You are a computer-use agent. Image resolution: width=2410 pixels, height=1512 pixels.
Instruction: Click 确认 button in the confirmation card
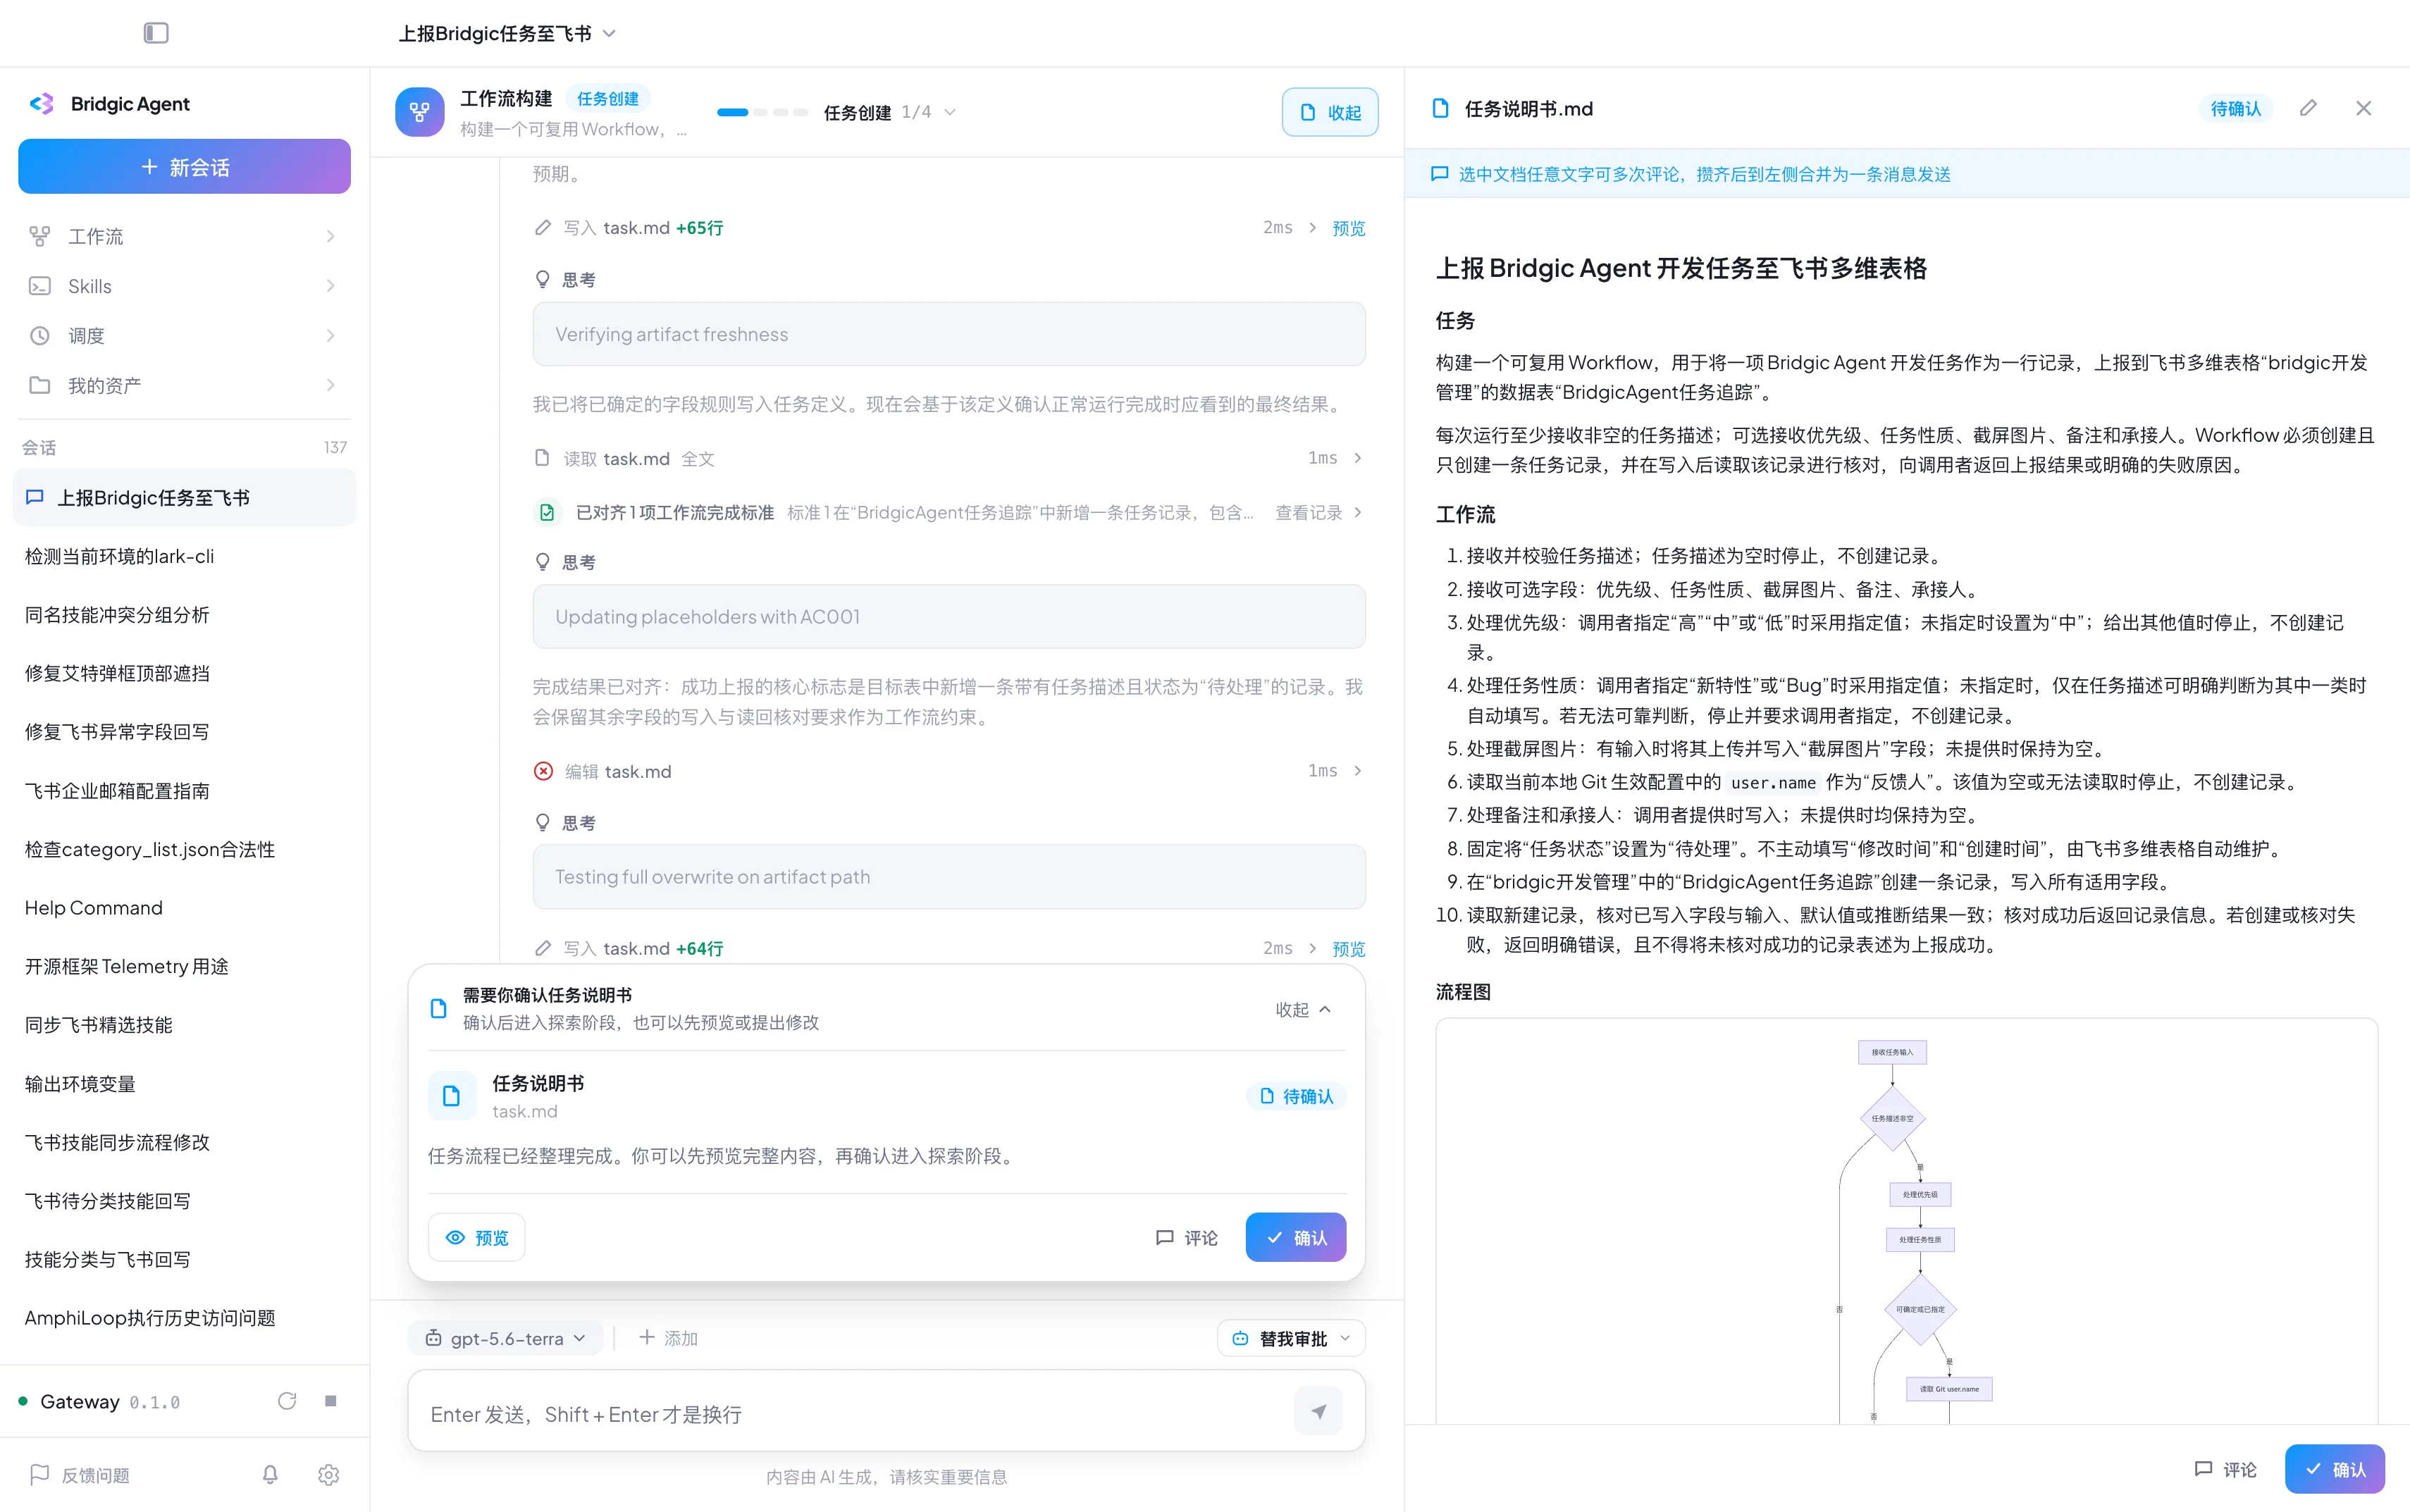[x=1296, y=1237]
